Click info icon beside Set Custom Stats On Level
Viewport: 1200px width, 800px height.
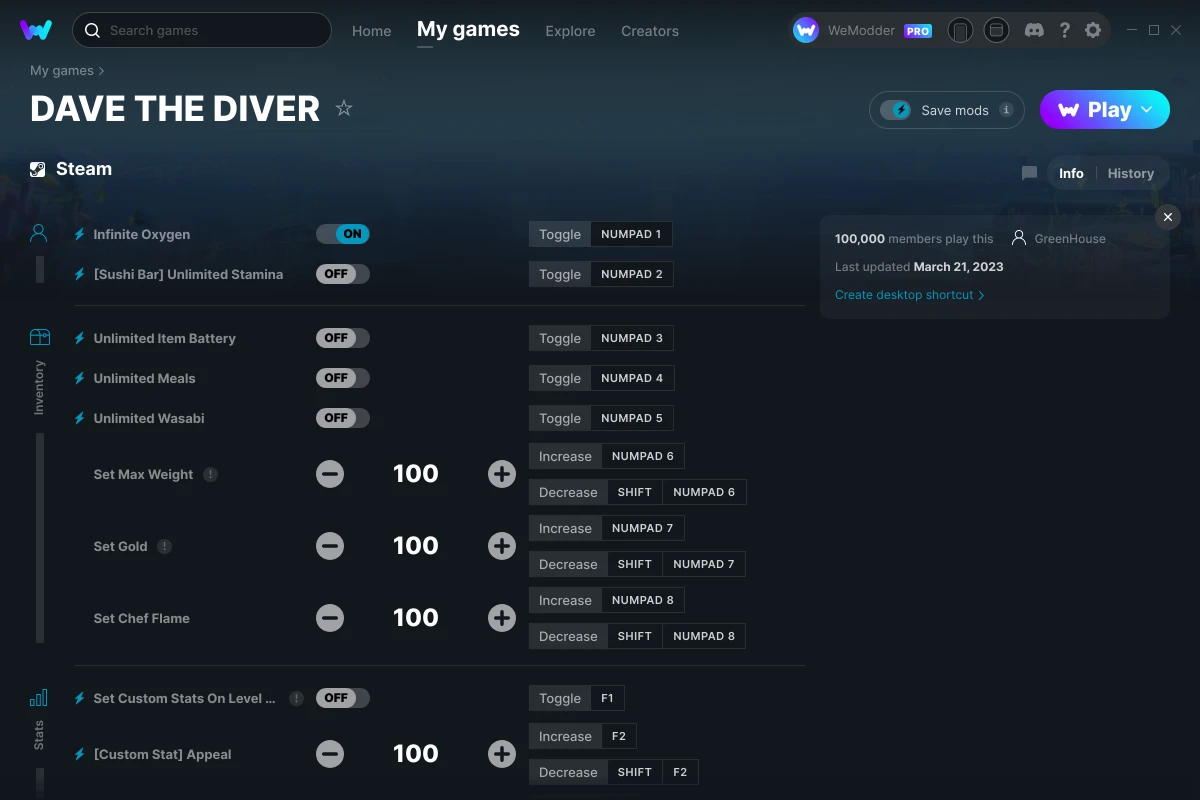pos(296,698)
